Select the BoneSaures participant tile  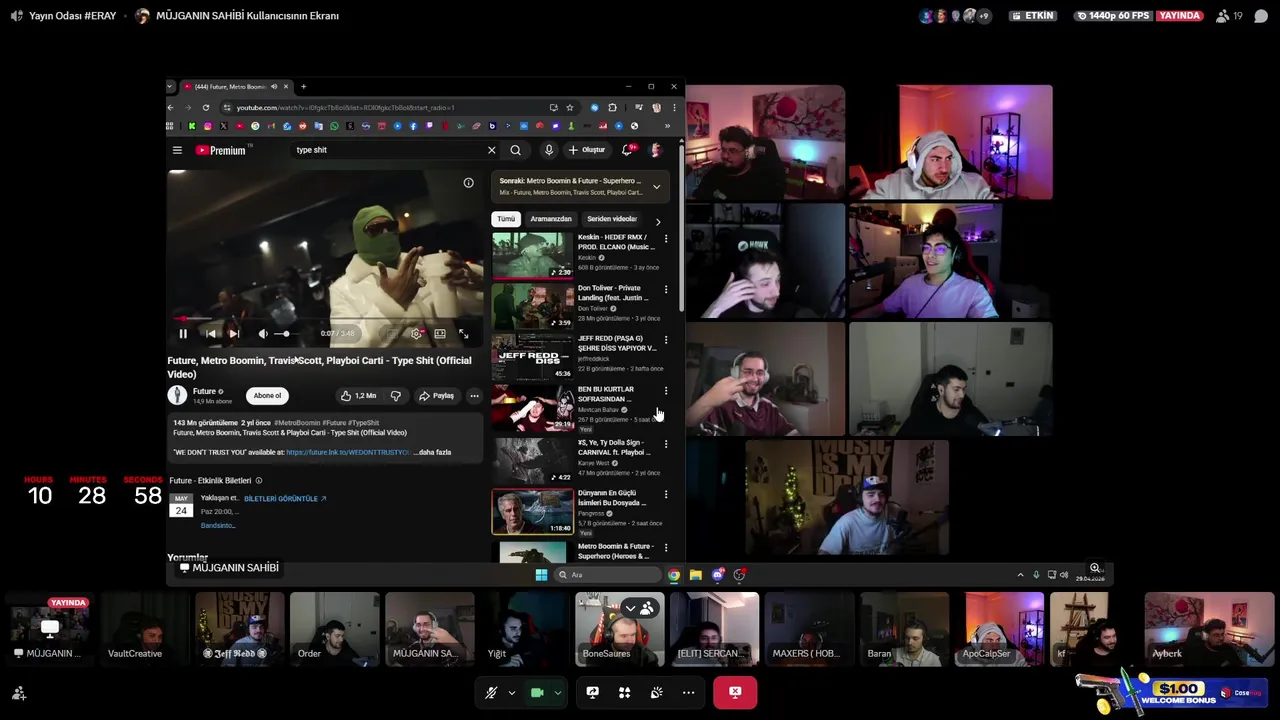(x=620, y=629)
